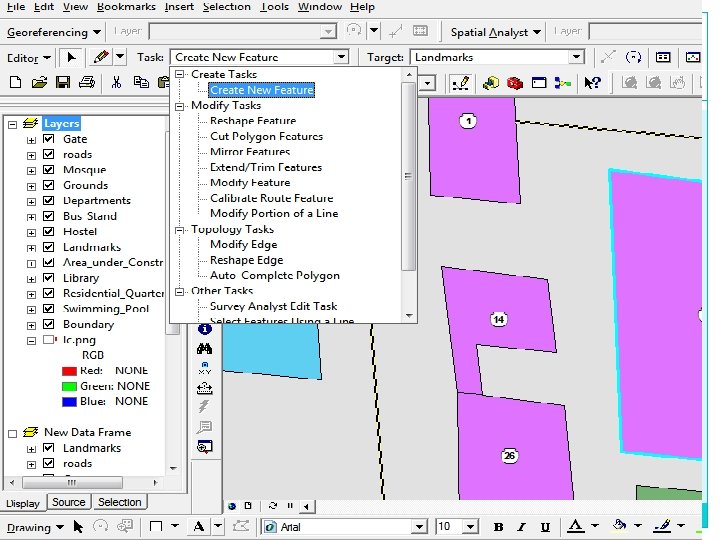This screenshot has width=720, height=540.
Task: Choose Reshape Feature task
Action: coord(253,121)
